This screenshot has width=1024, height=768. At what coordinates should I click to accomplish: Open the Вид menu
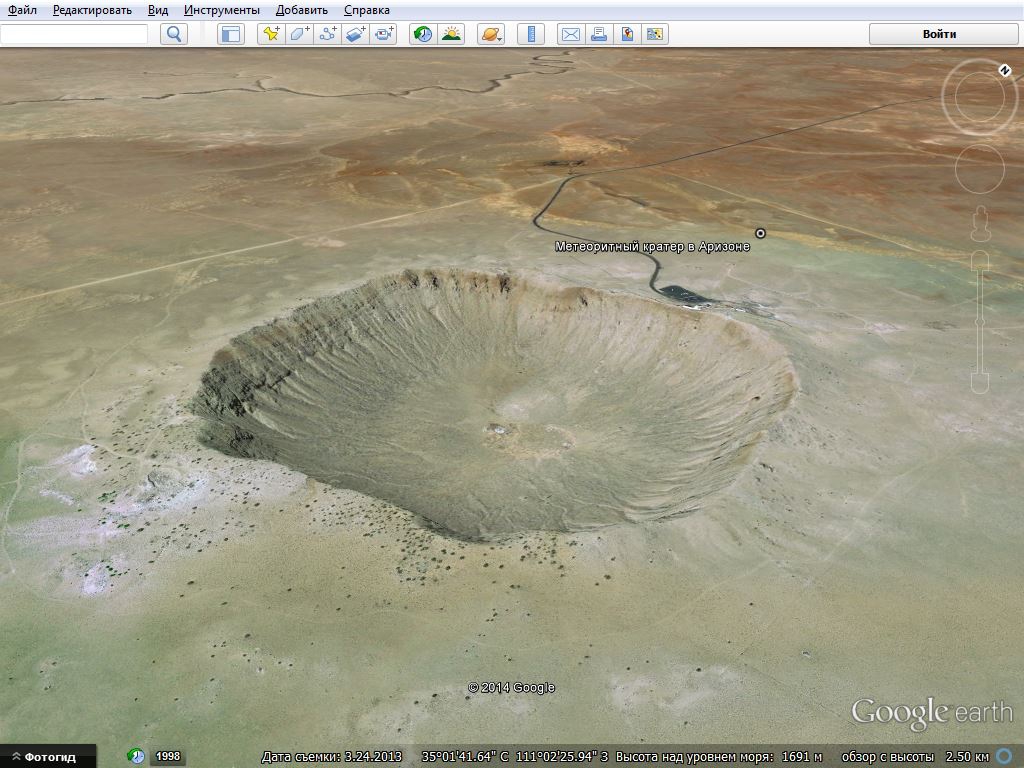(x=158, y=10)
